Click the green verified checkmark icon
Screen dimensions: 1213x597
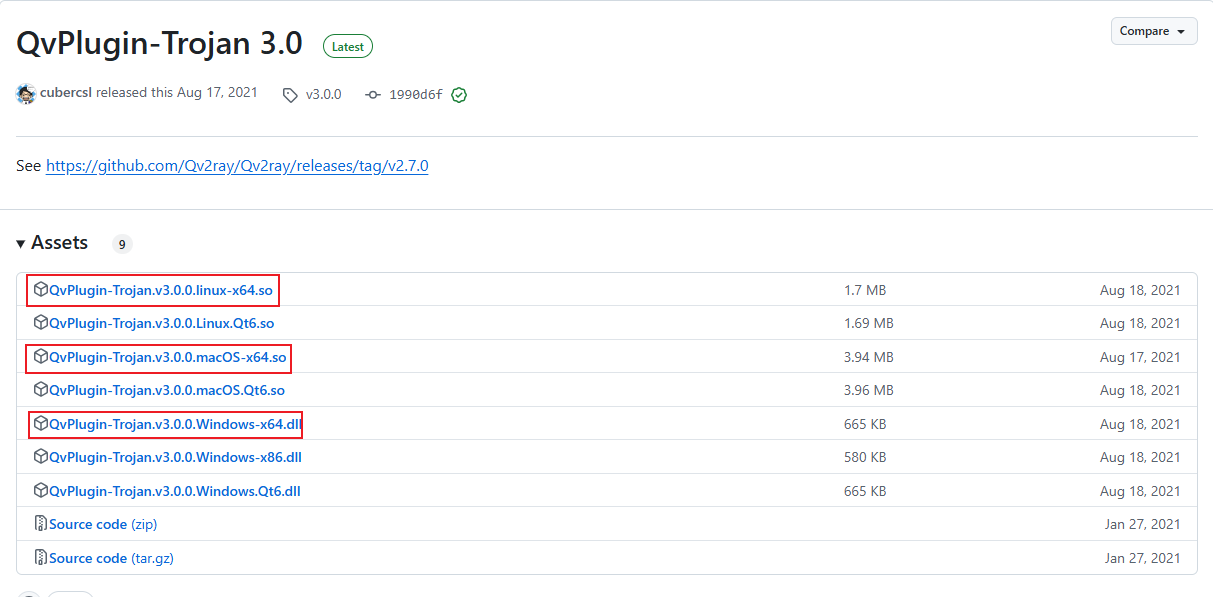pyautogui.click(x=459, y=95)
